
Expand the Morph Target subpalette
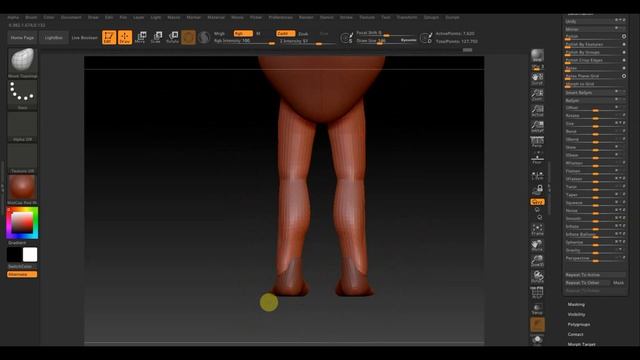(581, 344)
